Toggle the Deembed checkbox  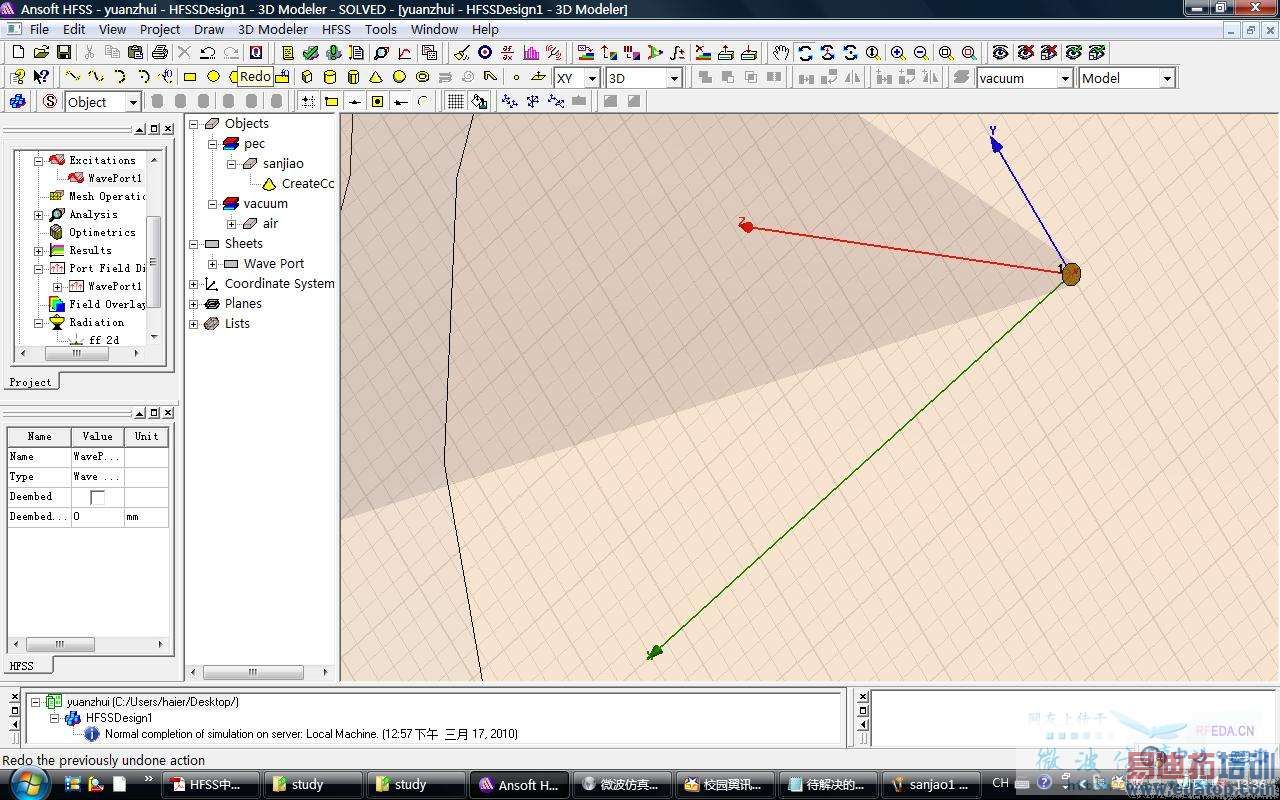tap(97, 497)
